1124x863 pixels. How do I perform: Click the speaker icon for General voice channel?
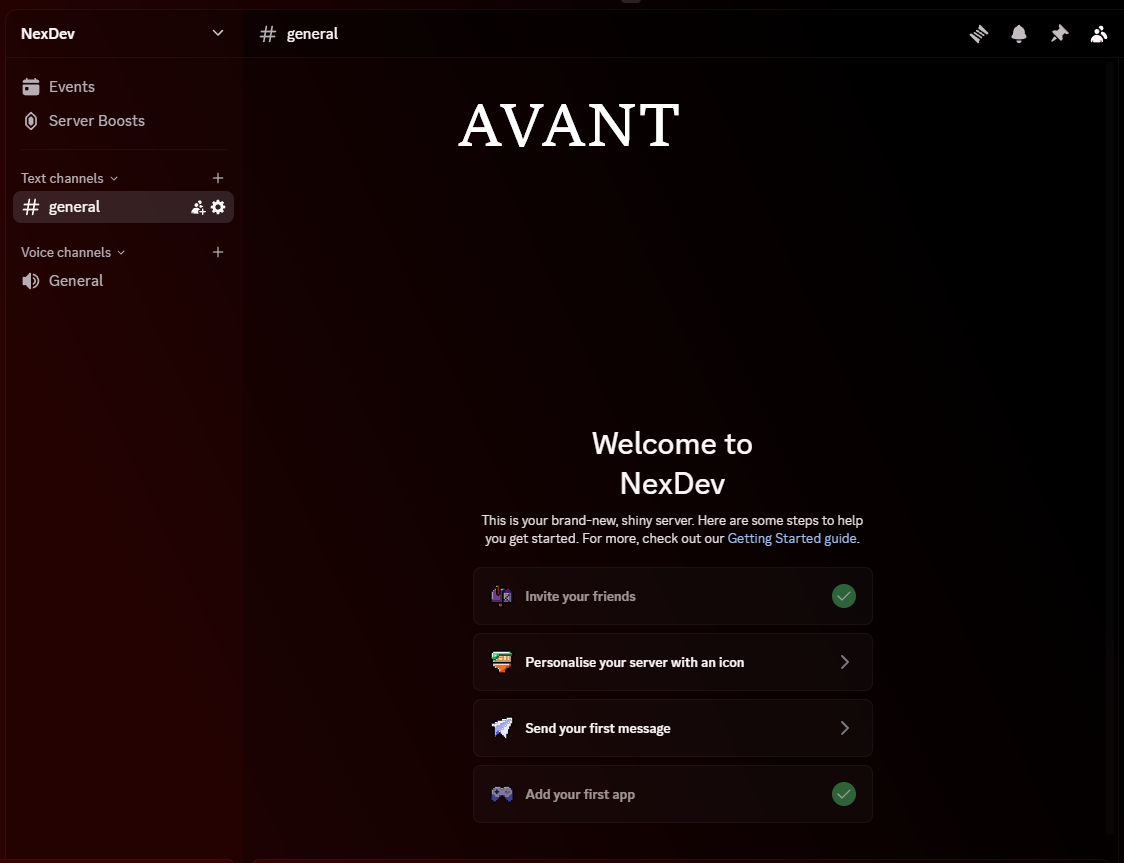[31, 281]
